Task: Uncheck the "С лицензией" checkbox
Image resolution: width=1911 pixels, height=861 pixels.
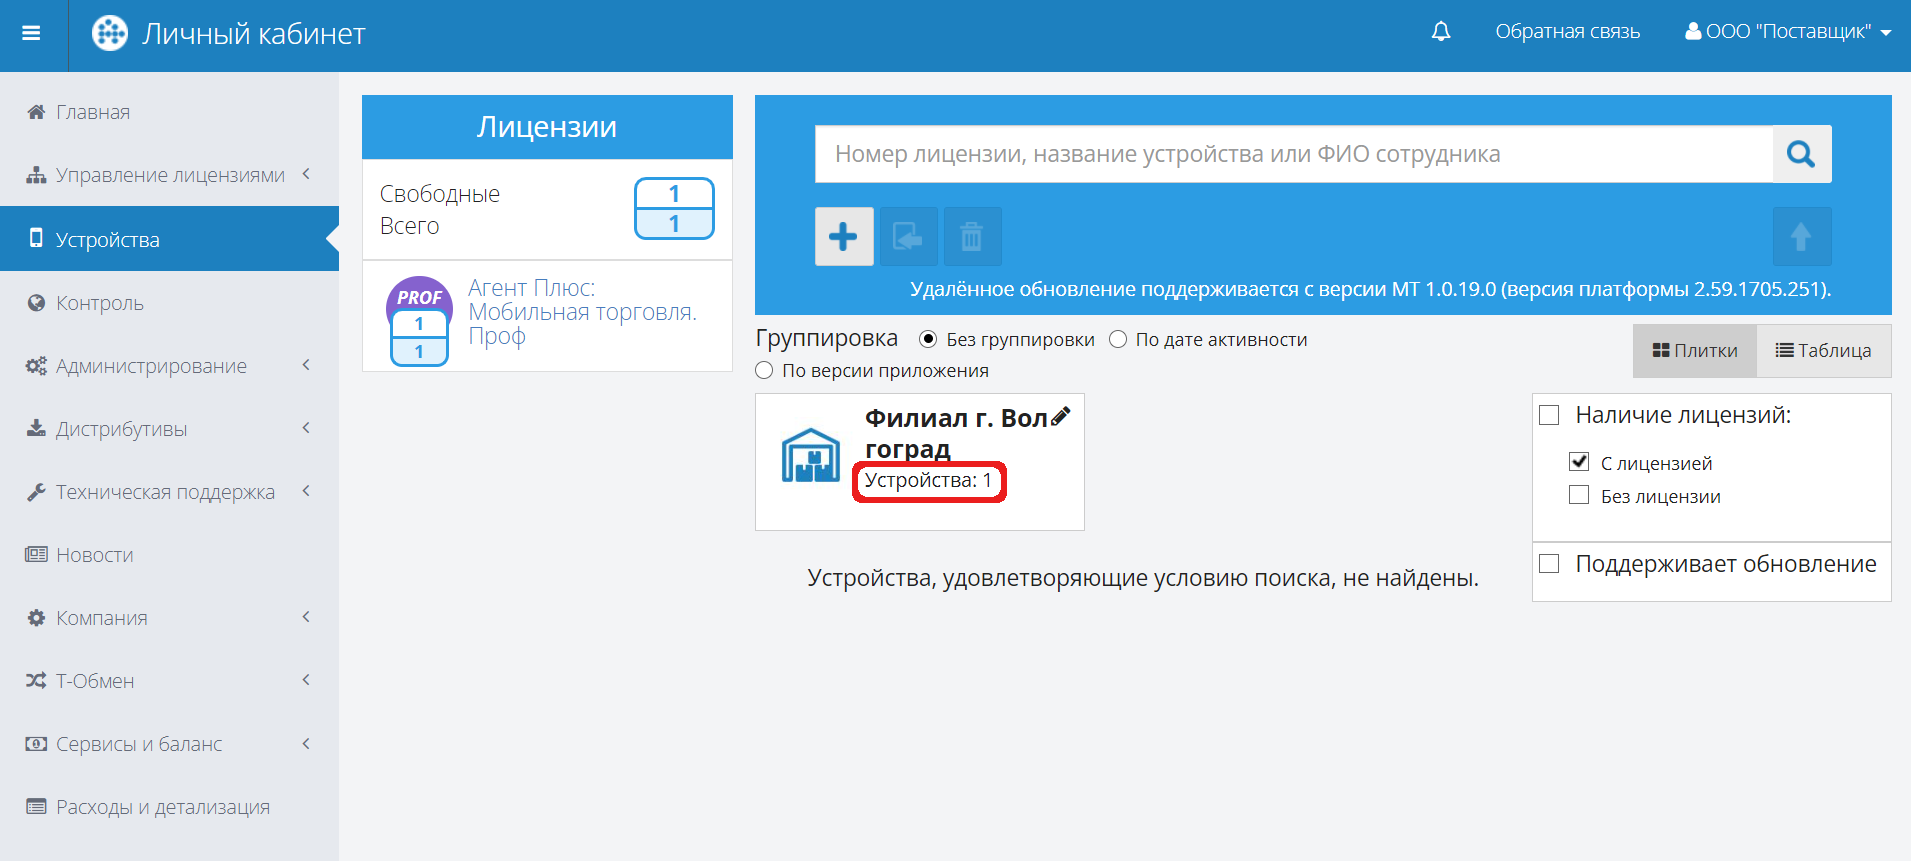Action: [1579, 462]
